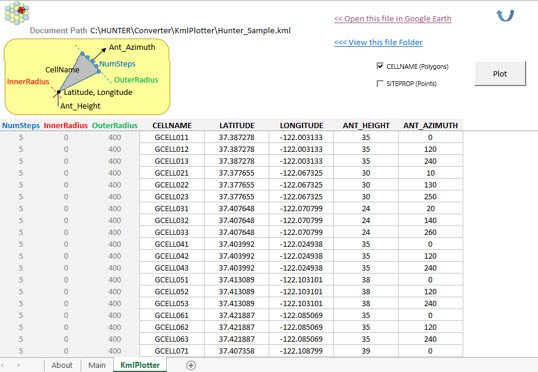Open this file in Google Earth link
Viewport: 538px width, 372px height.
(x=393, y=19)
